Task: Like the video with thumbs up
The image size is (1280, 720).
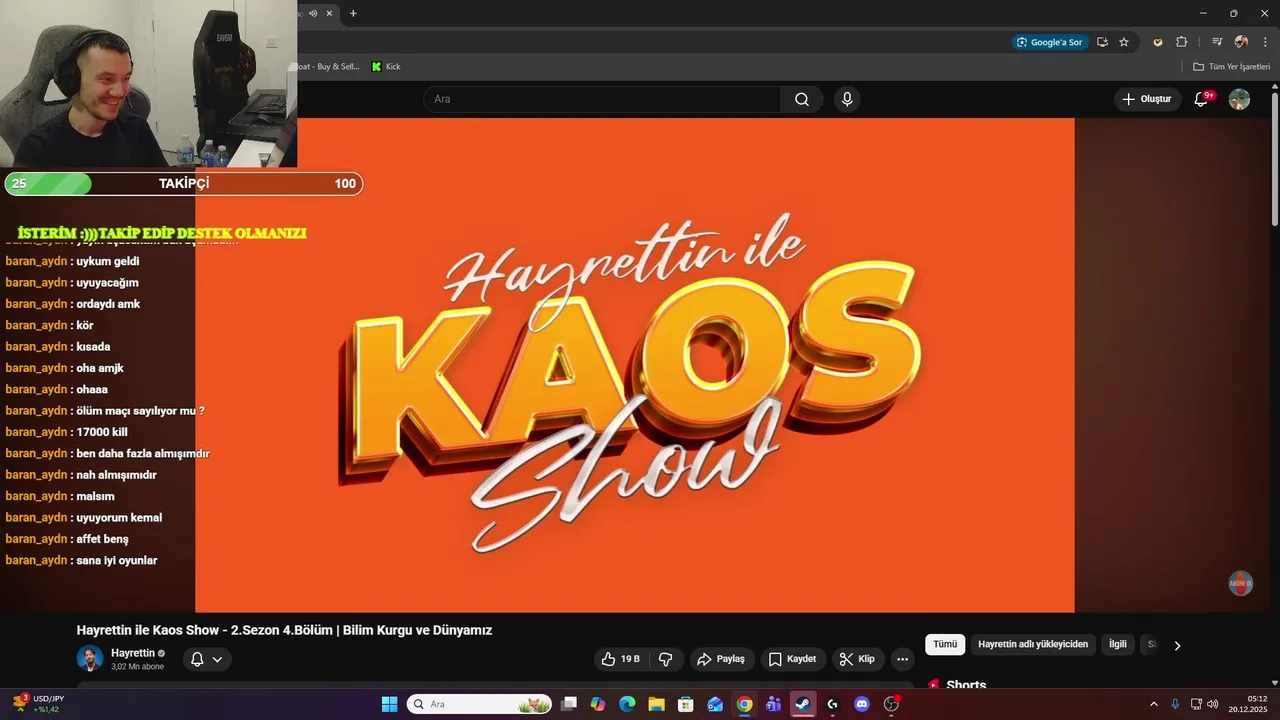Action: pyautogui.click(x=620, y=659)
